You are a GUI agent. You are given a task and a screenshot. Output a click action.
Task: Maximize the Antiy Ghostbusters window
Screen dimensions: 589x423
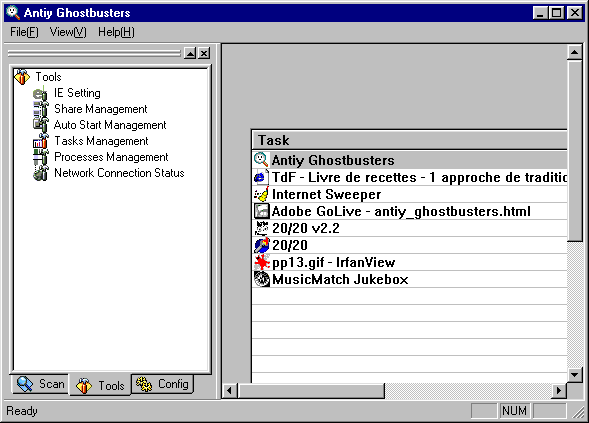556,13
